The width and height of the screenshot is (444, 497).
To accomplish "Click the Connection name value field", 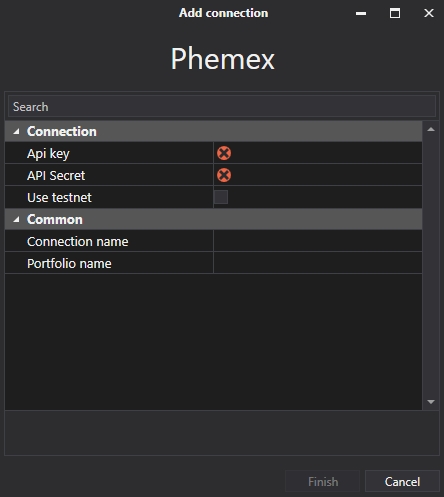I will point(318,241).
